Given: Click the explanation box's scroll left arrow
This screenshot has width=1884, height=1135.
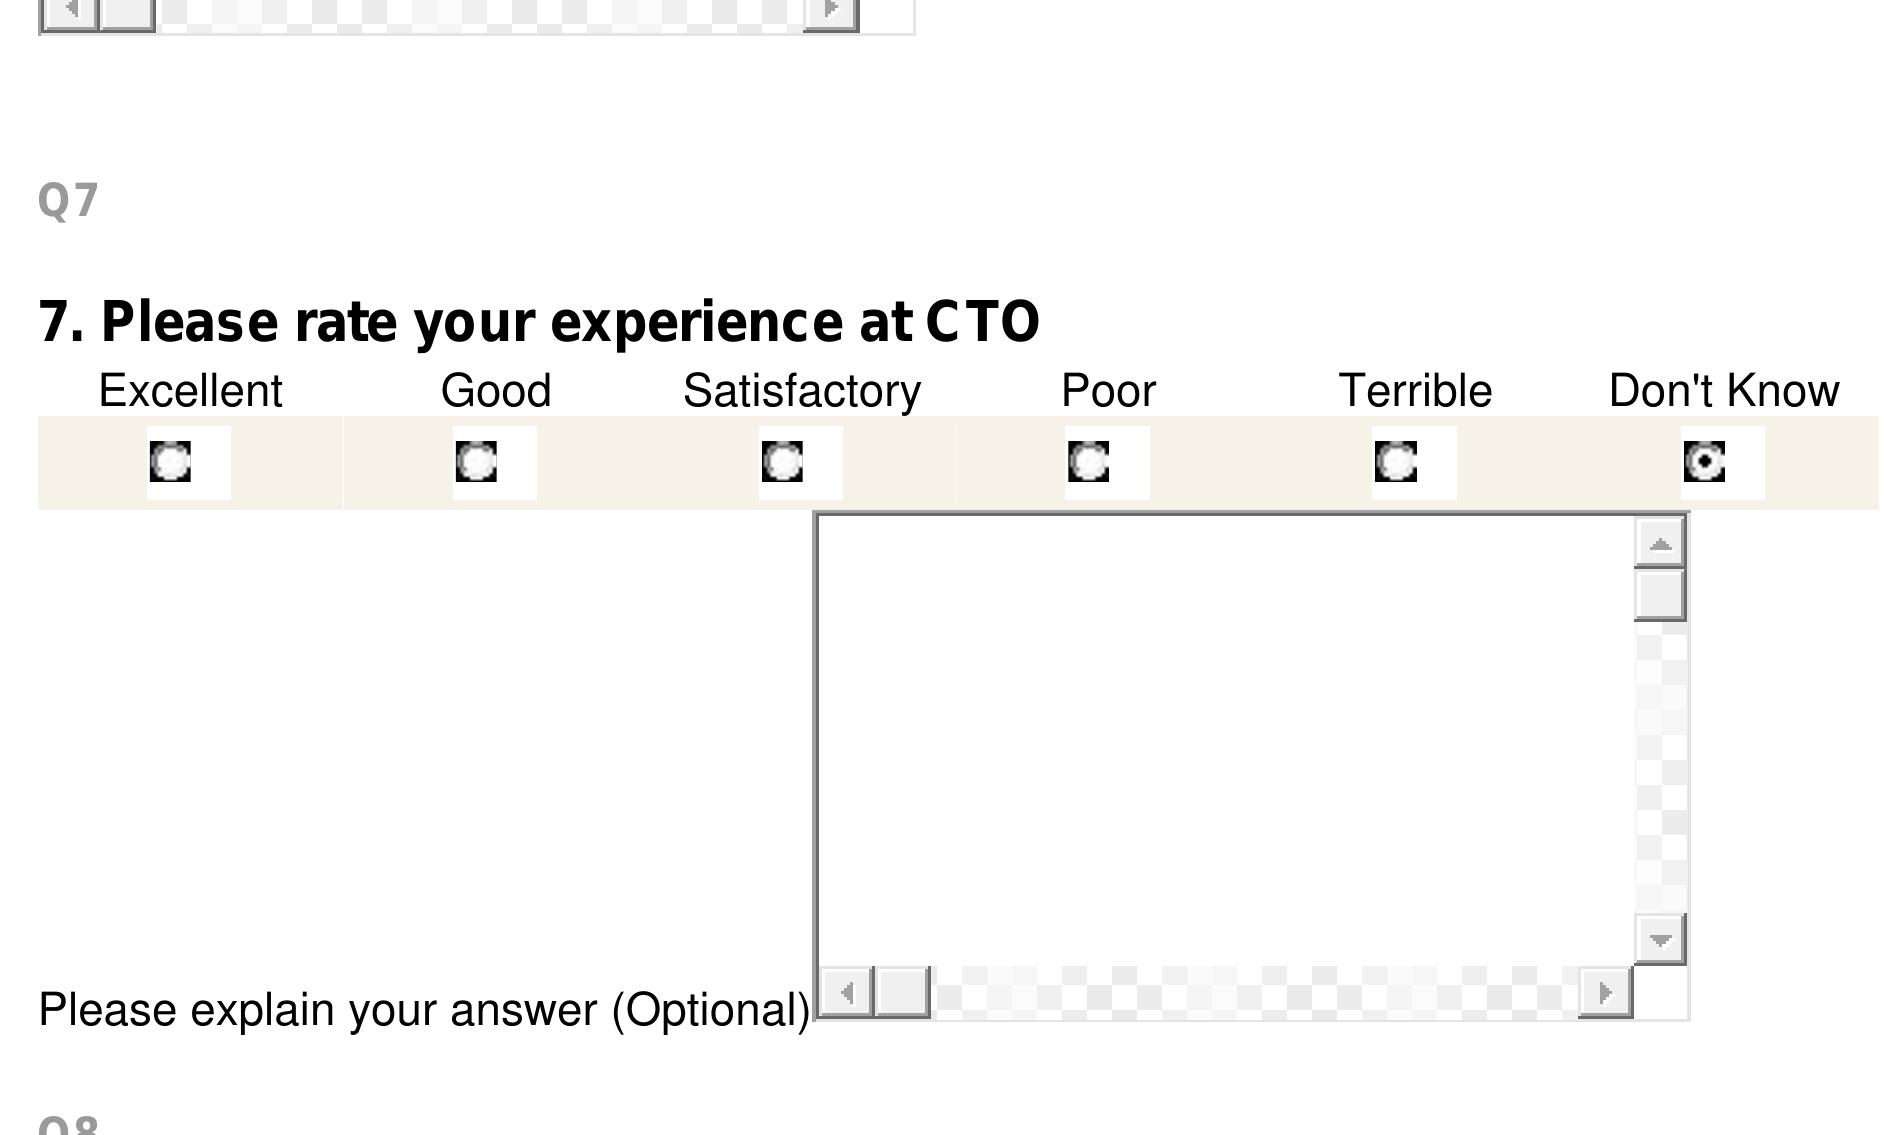Looking at the screenshot, I should (x=847, y=992).
